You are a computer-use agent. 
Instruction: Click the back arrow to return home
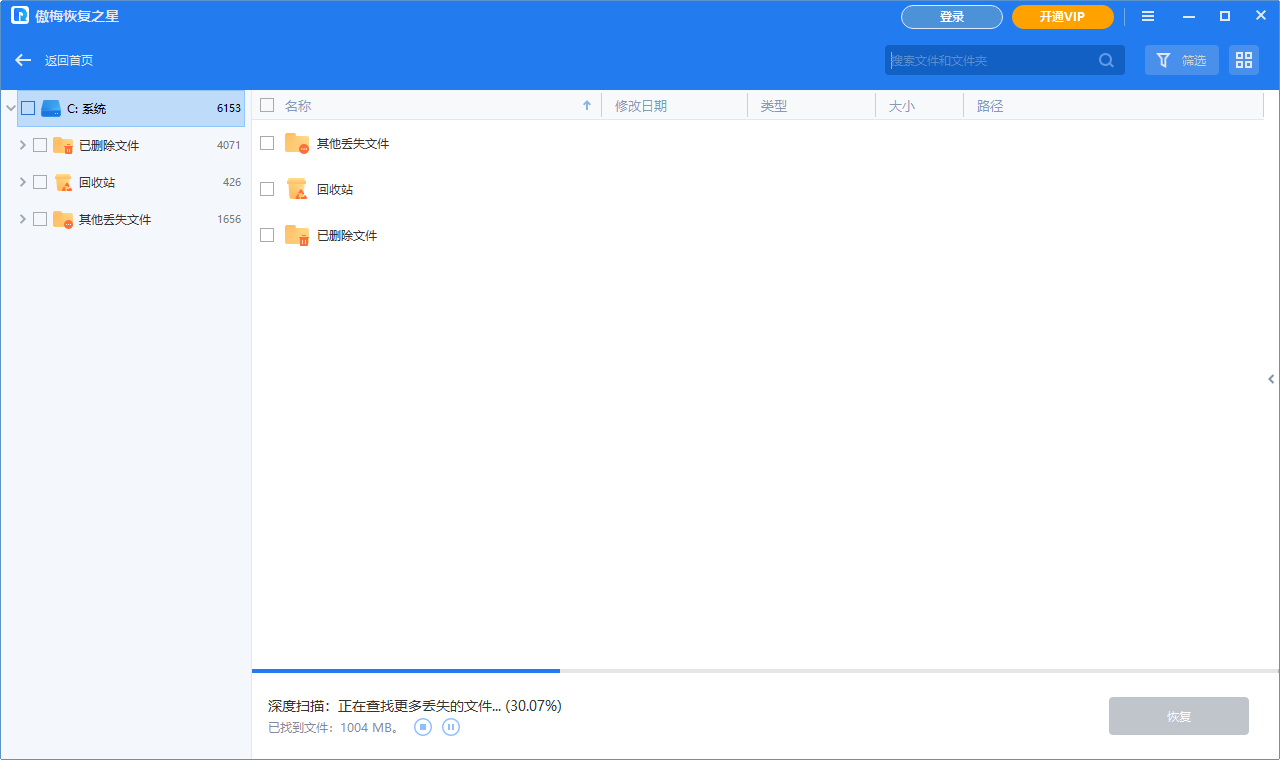pos(22,59)
